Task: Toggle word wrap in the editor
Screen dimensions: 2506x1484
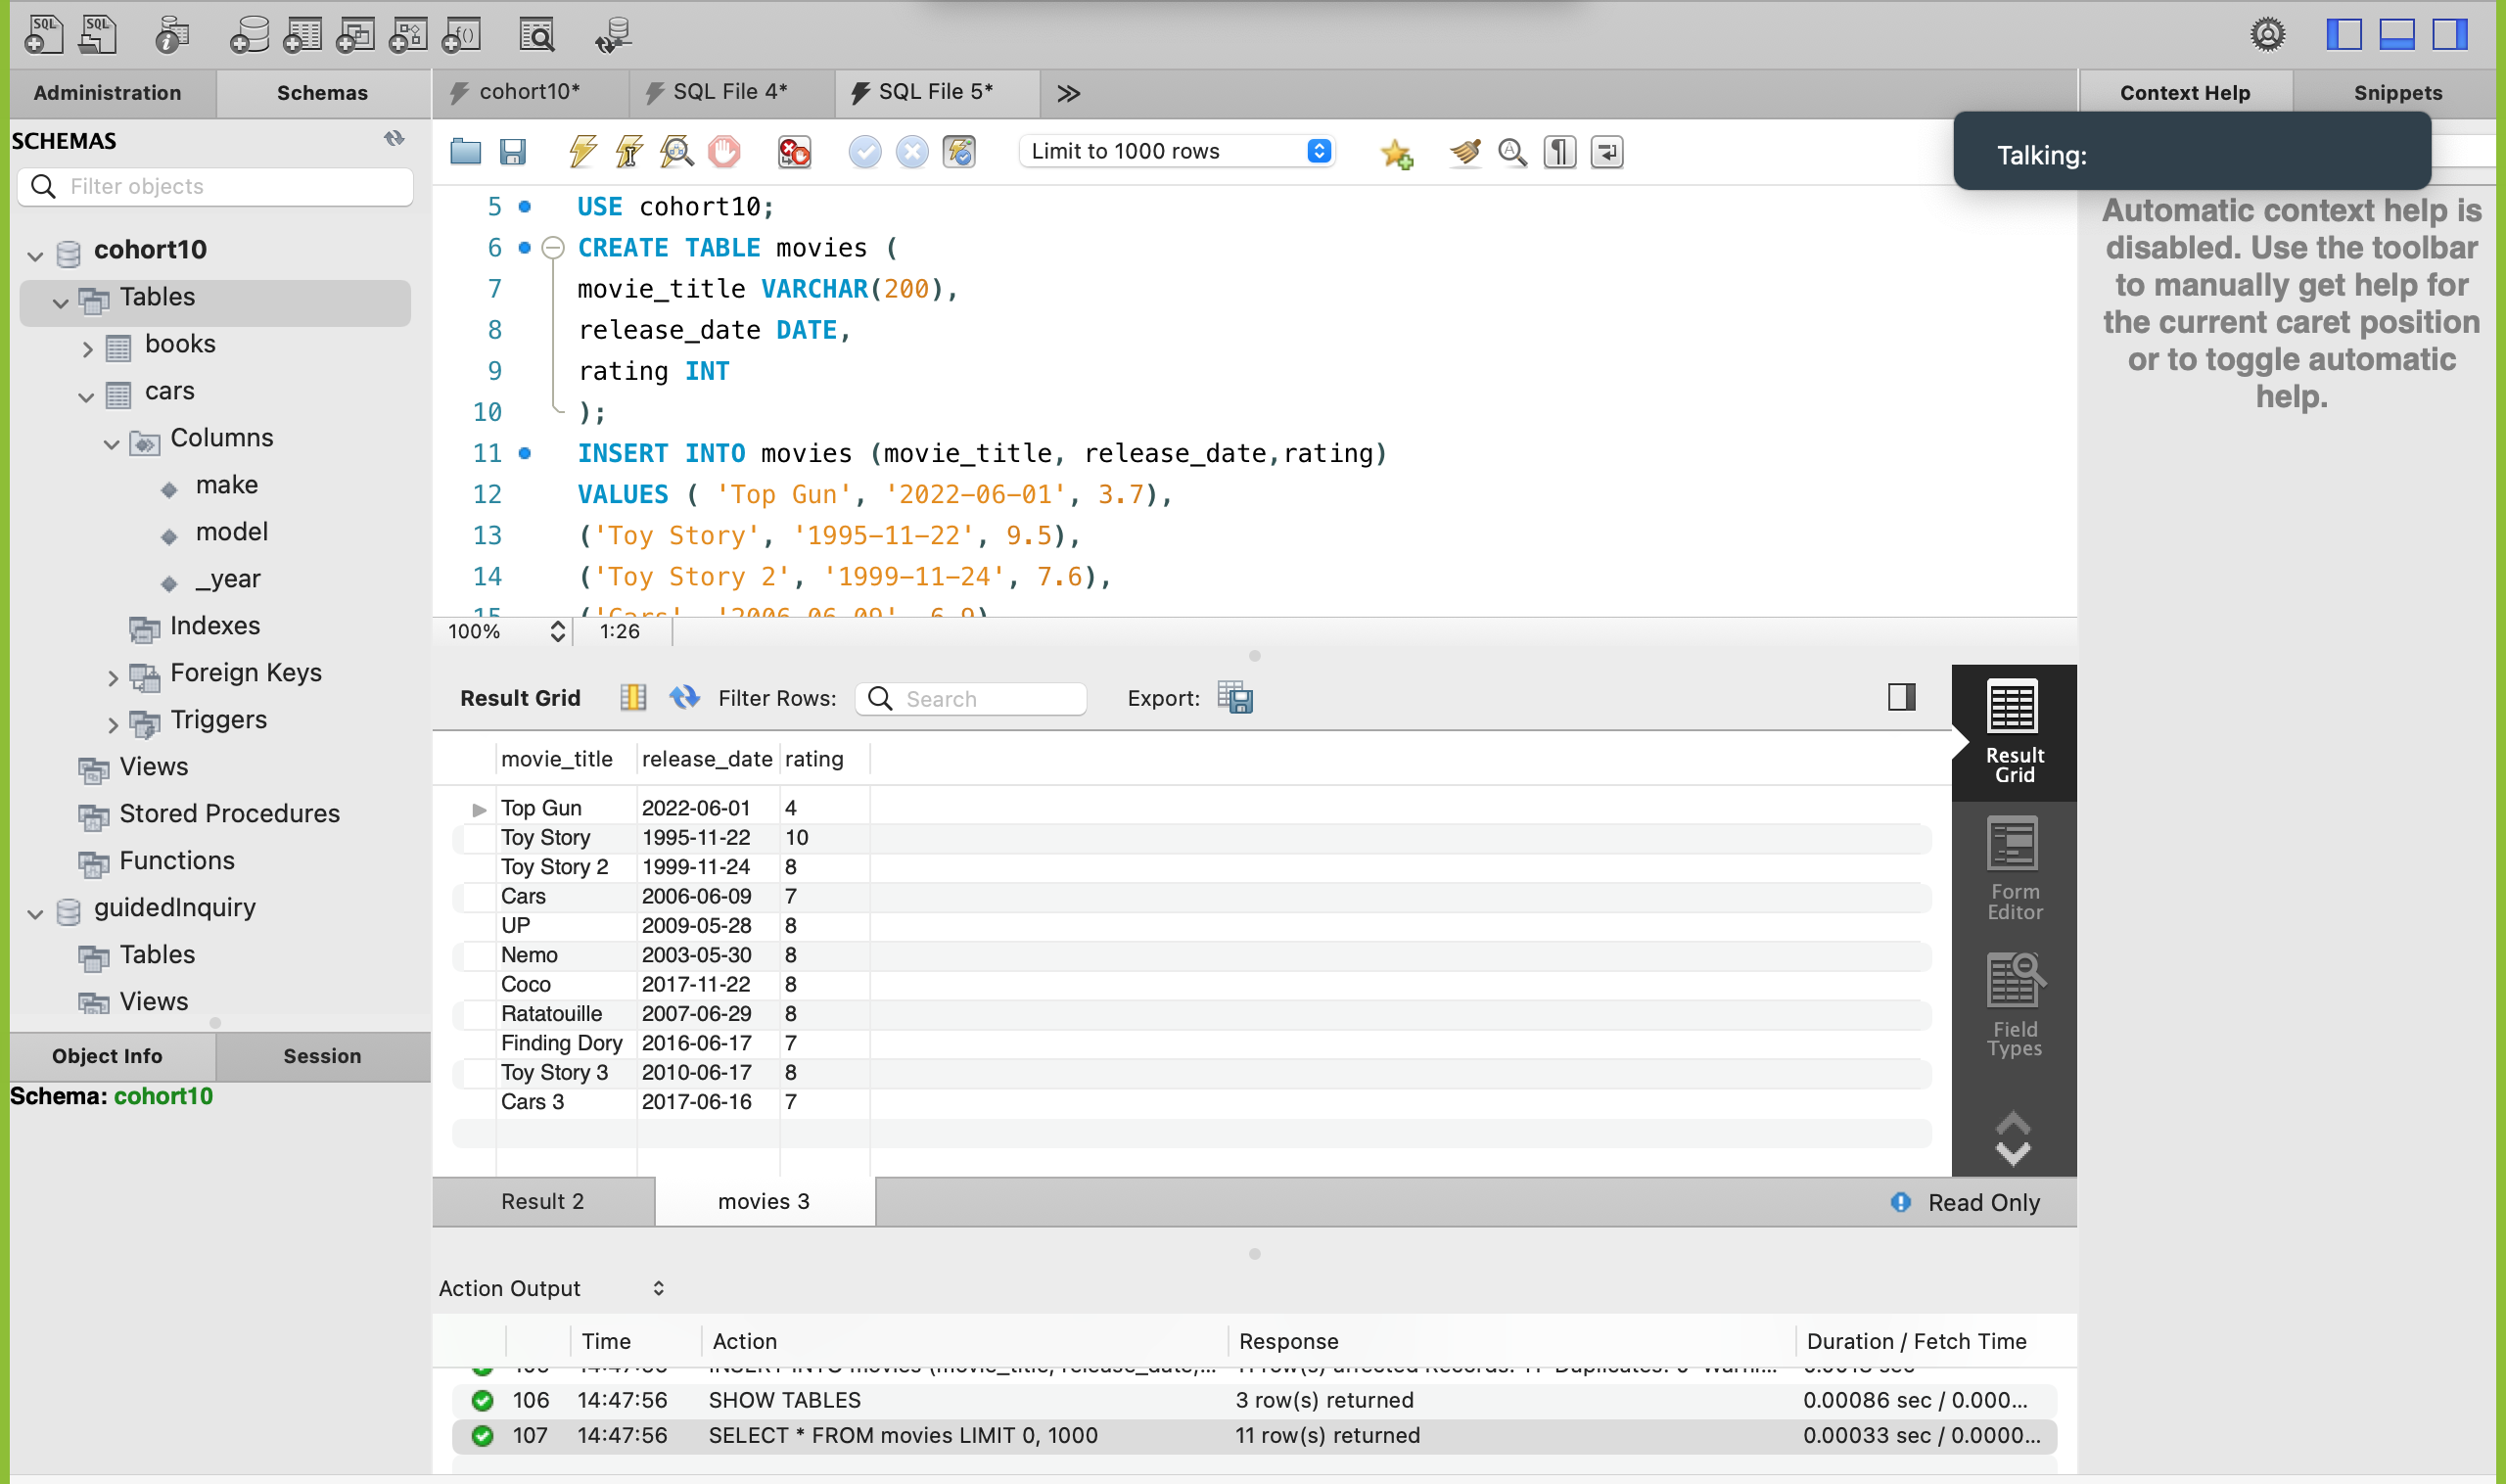Action: [1607, 152]
